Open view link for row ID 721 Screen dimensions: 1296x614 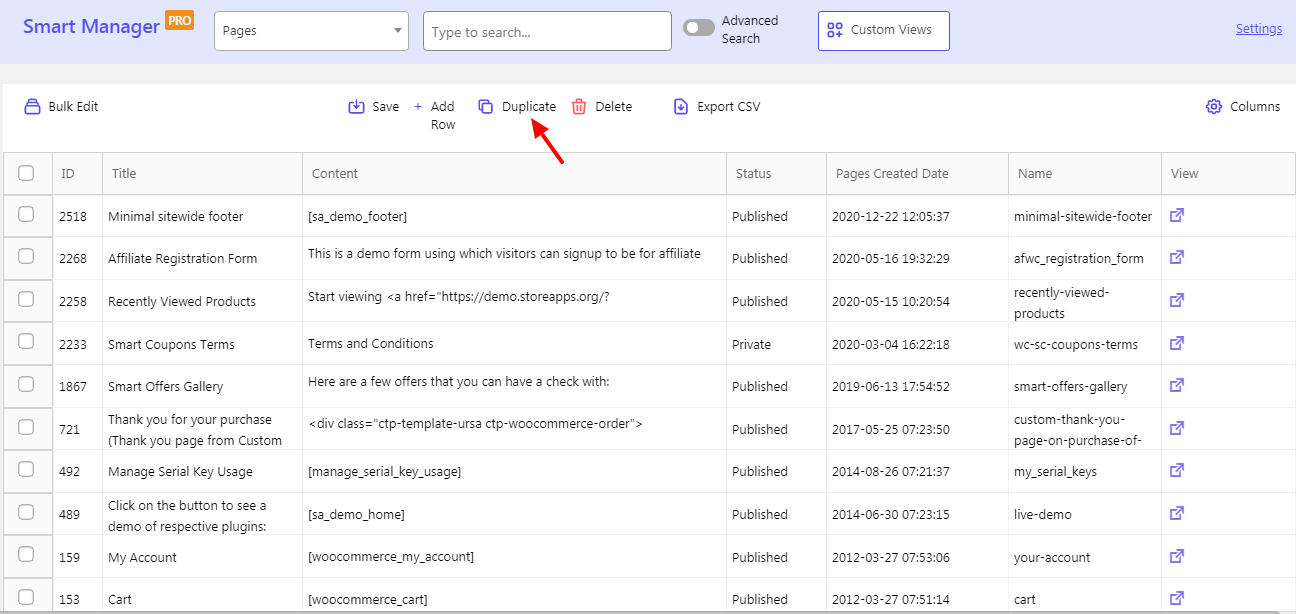[1177, 428]
